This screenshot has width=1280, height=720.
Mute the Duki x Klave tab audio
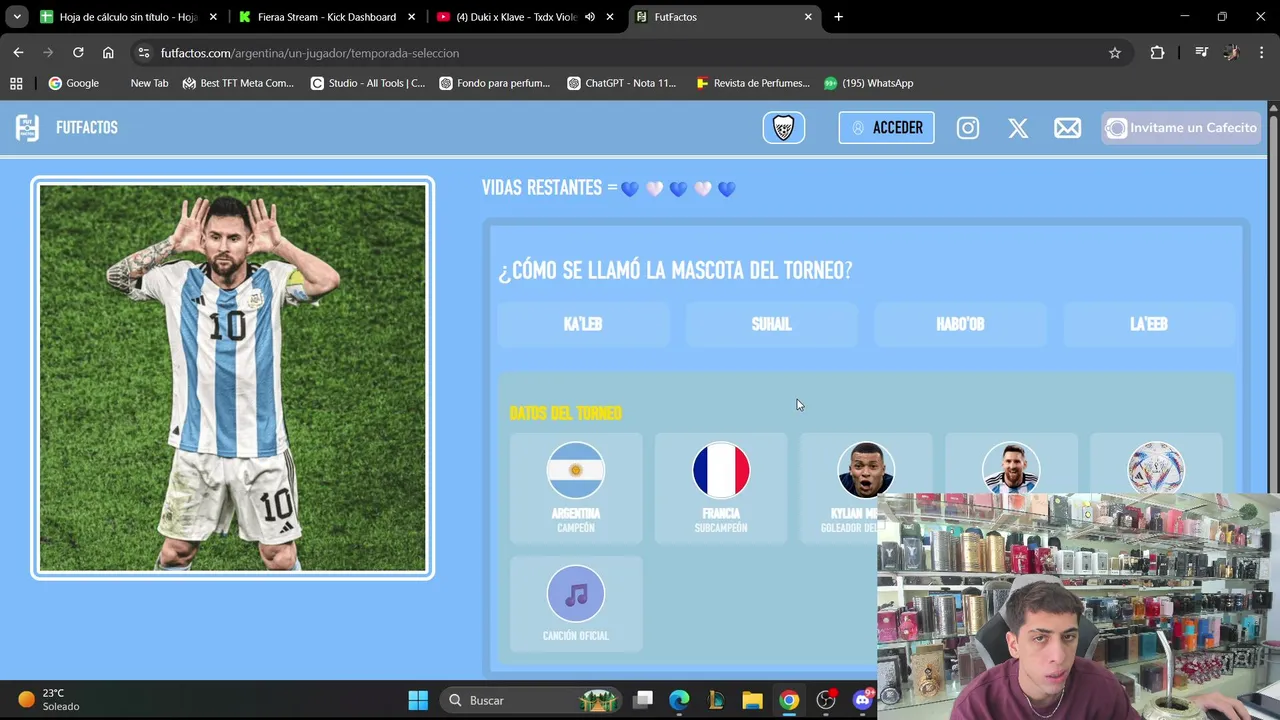(590, 17)
